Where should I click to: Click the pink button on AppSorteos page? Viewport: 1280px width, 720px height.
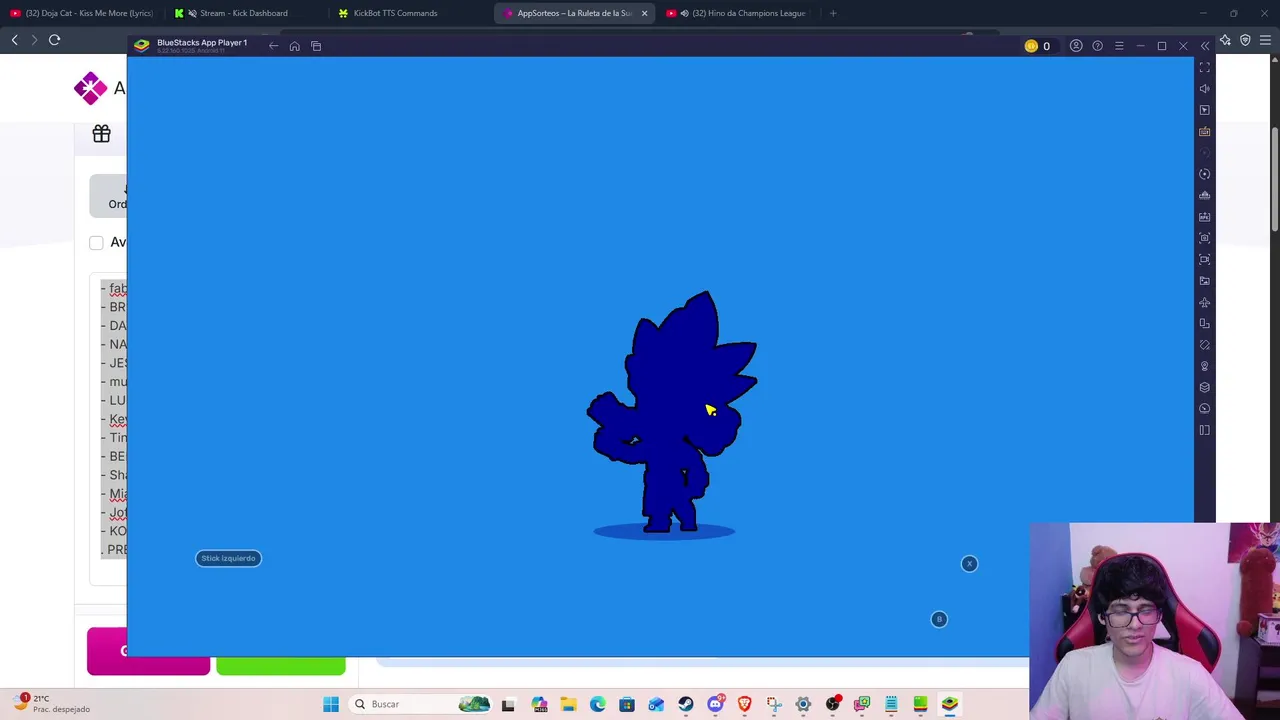[x=148, y=651]
